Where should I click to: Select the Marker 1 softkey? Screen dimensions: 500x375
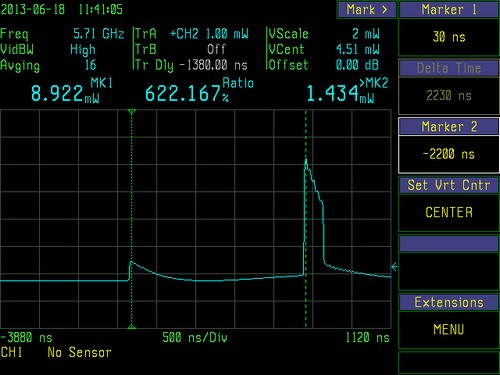449,10
